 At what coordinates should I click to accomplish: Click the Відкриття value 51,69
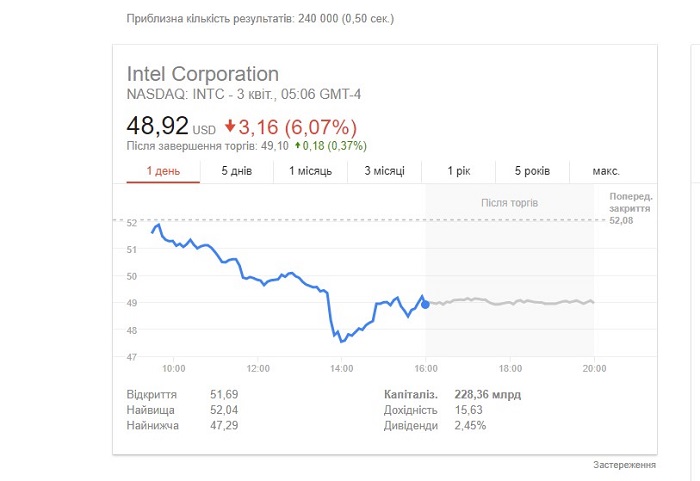(x=224, y=395)
